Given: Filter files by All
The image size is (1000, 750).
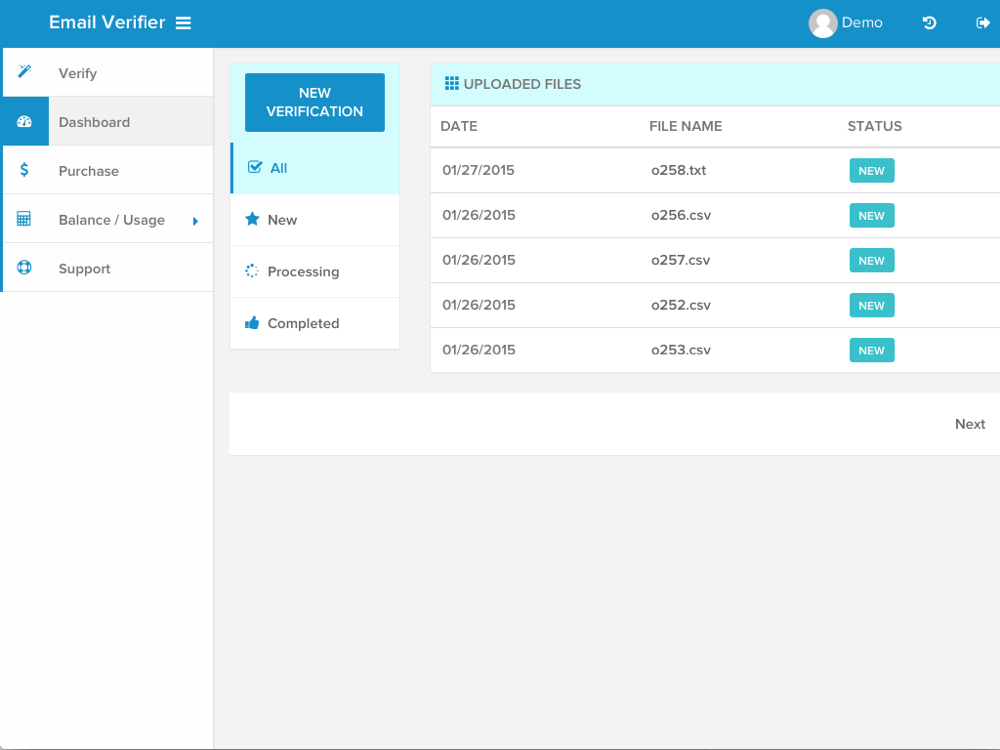Looking at the screenshot, I should (315, 168).
